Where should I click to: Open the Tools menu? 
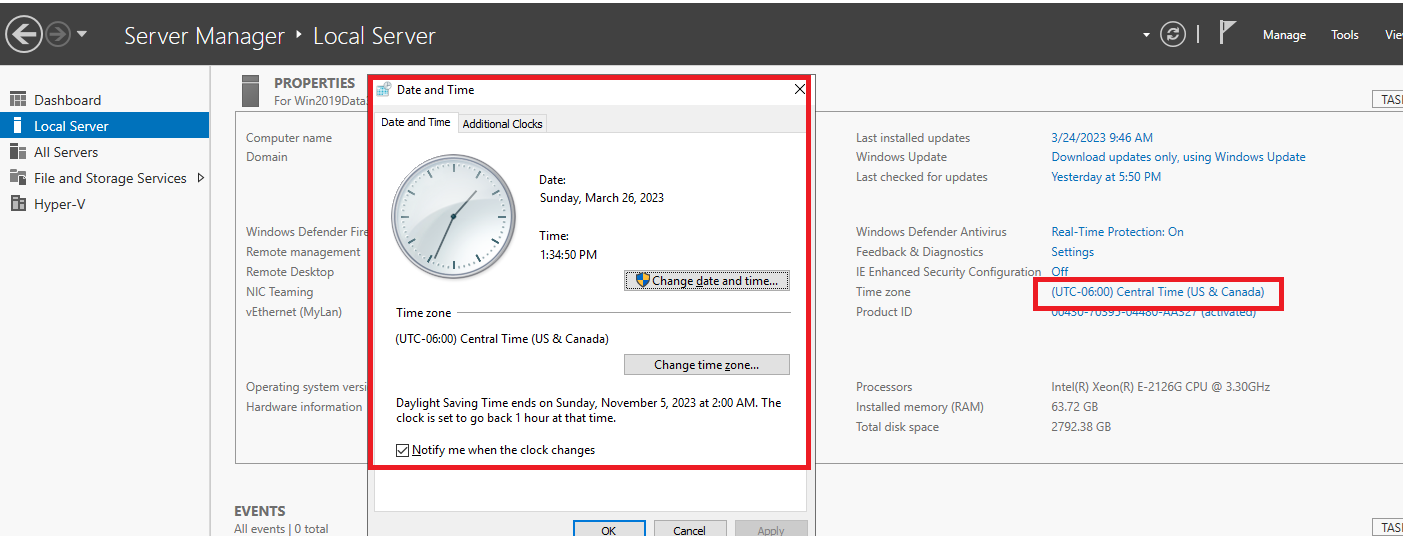[1345, 35]
